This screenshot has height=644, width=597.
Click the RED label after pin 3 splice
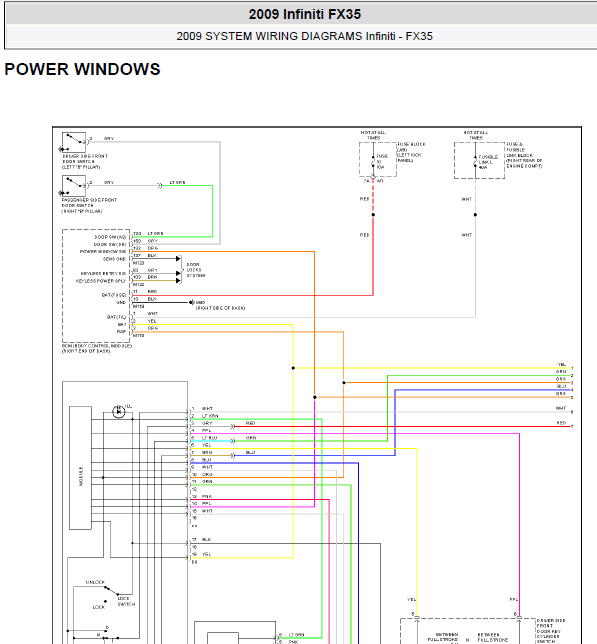(x=250, y=423)
